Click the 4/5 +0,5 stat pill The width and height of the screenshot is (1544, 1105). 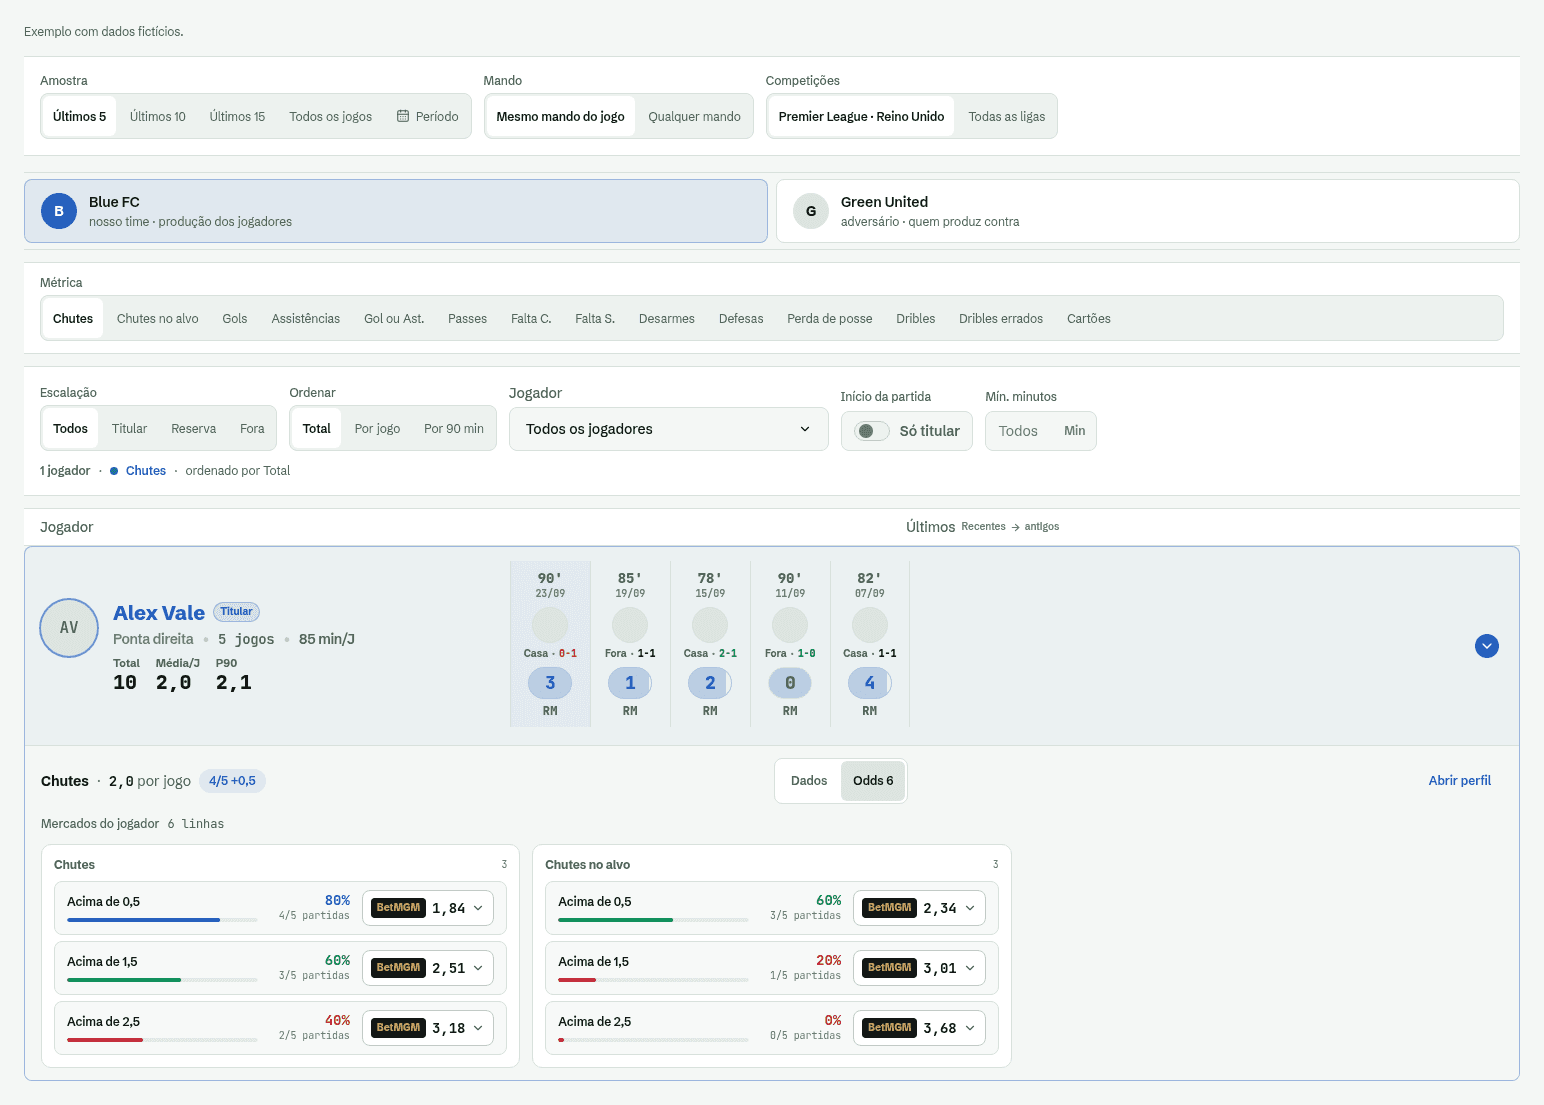coord(232,781)
